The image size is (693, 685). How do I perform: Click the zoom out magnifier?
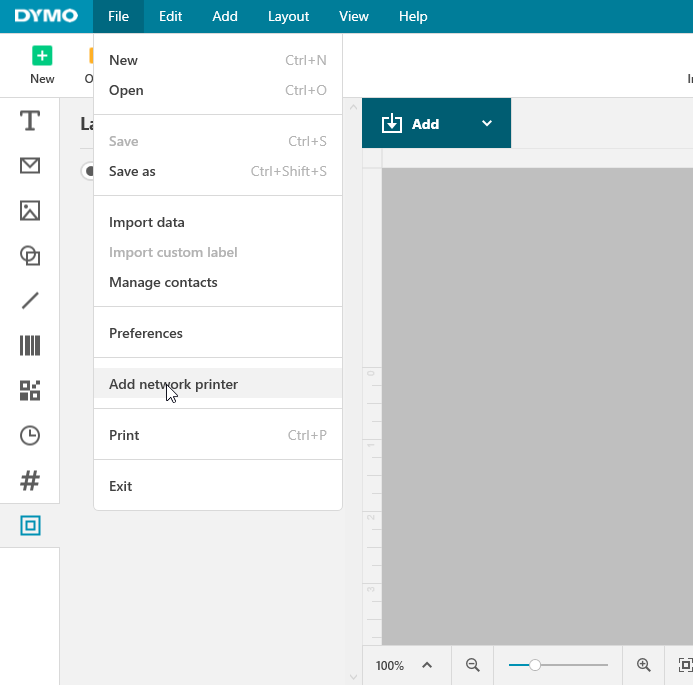coord(473,665)
